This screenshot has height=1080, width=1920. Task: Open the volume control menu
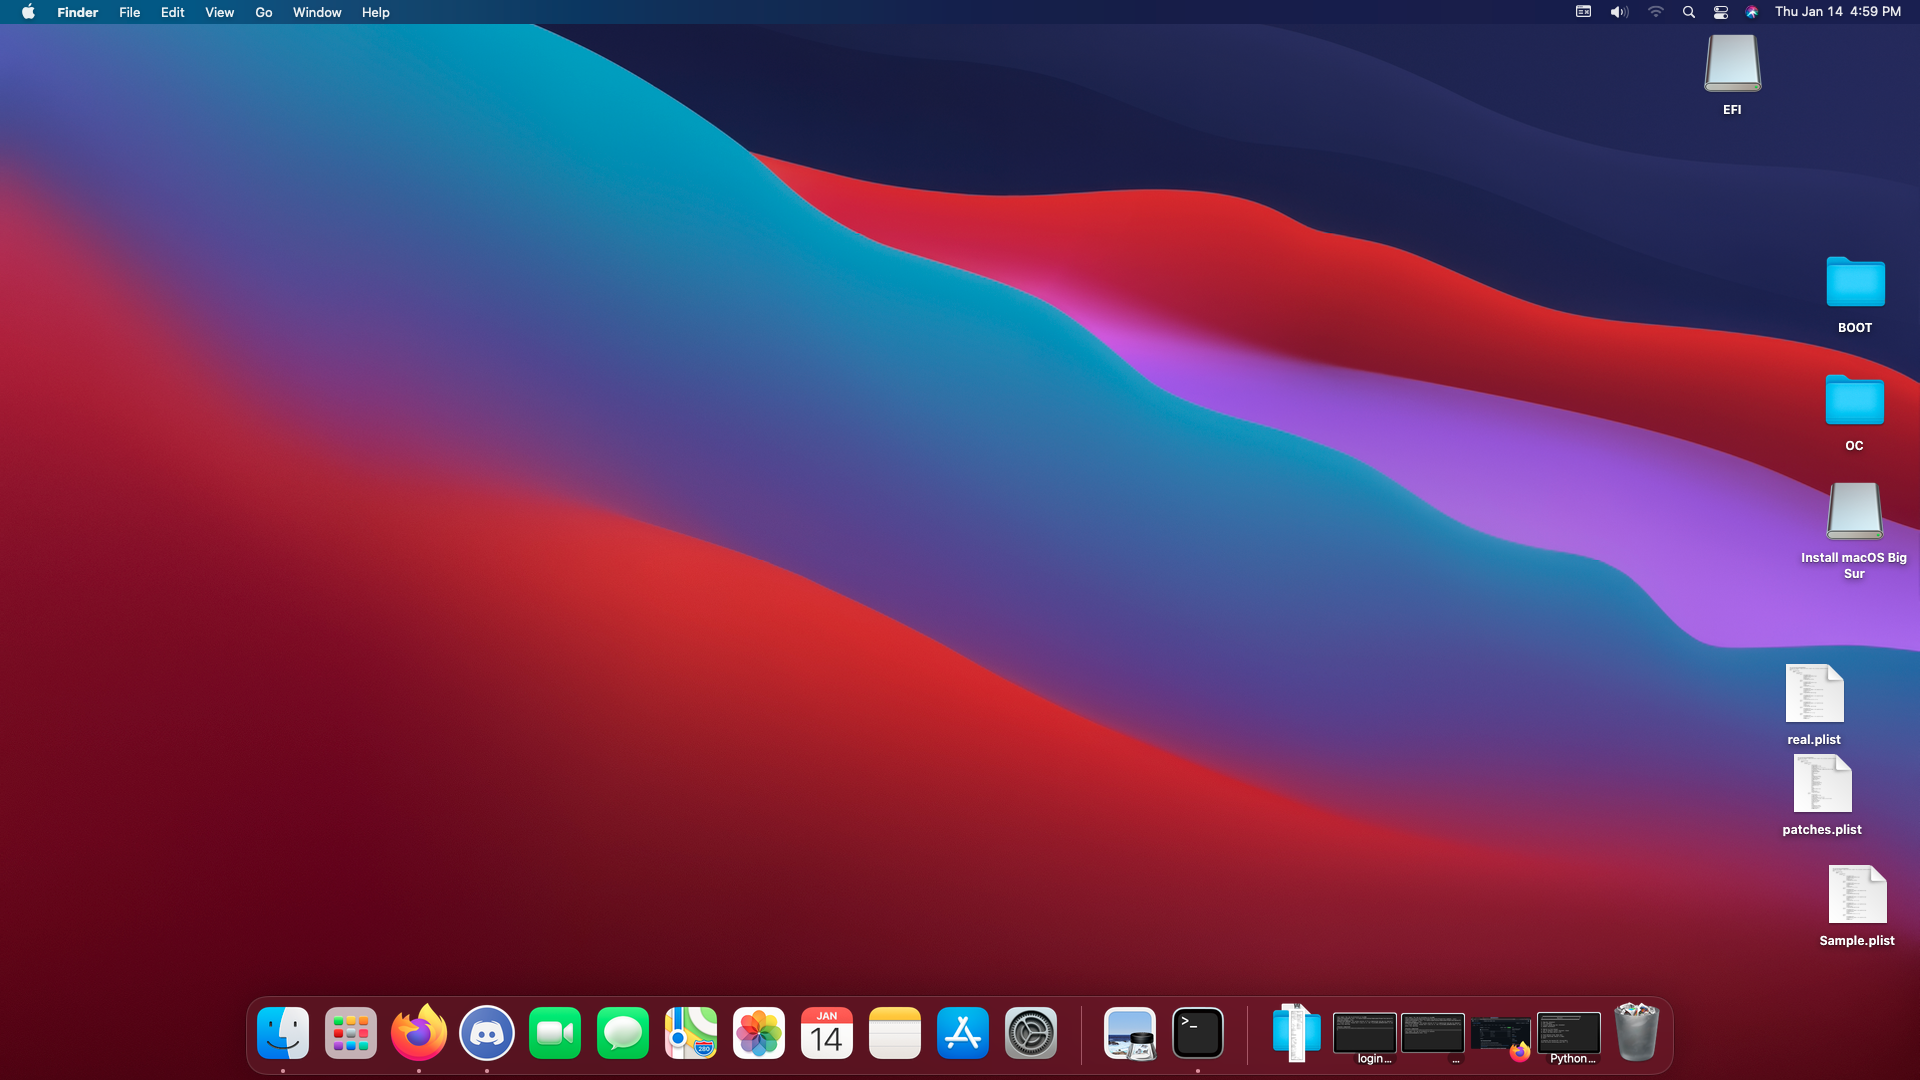click(1619, 12)
